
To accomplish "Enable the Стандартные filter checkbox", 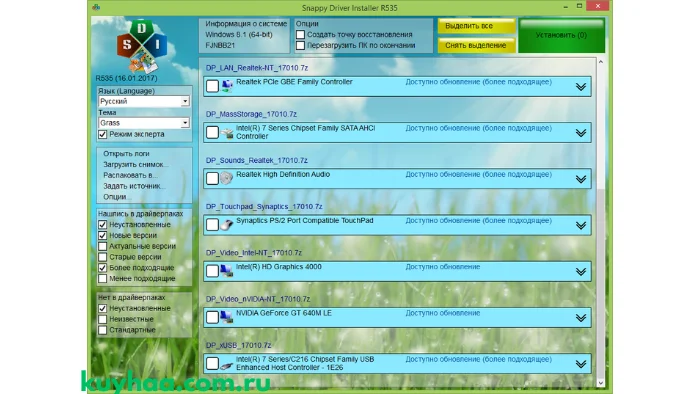I will click(103, 330).
